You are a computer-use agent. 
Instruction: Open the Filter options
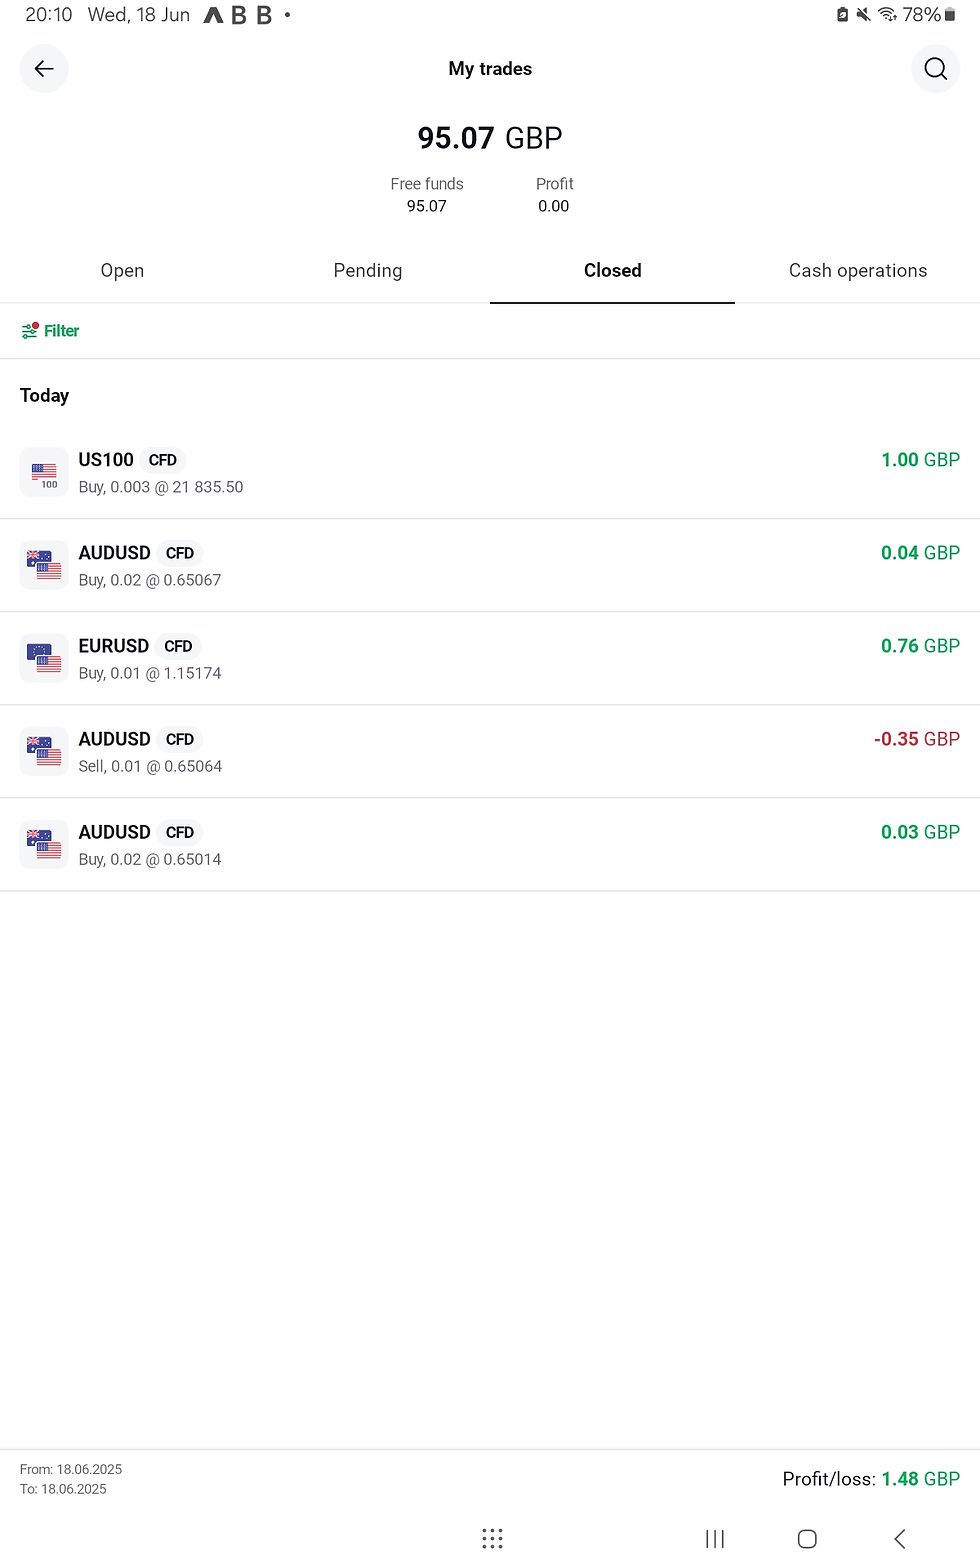50,331
